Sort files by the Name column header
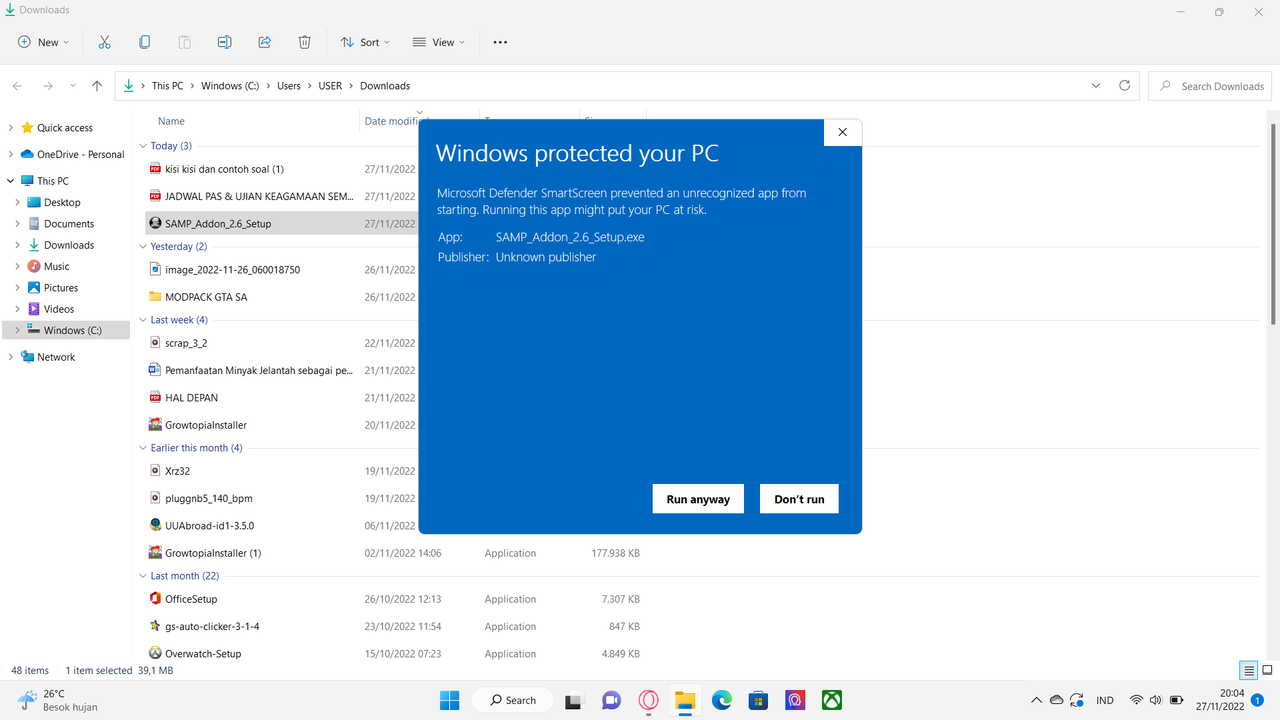This screenshot has width=1280, height=720. 171,121
